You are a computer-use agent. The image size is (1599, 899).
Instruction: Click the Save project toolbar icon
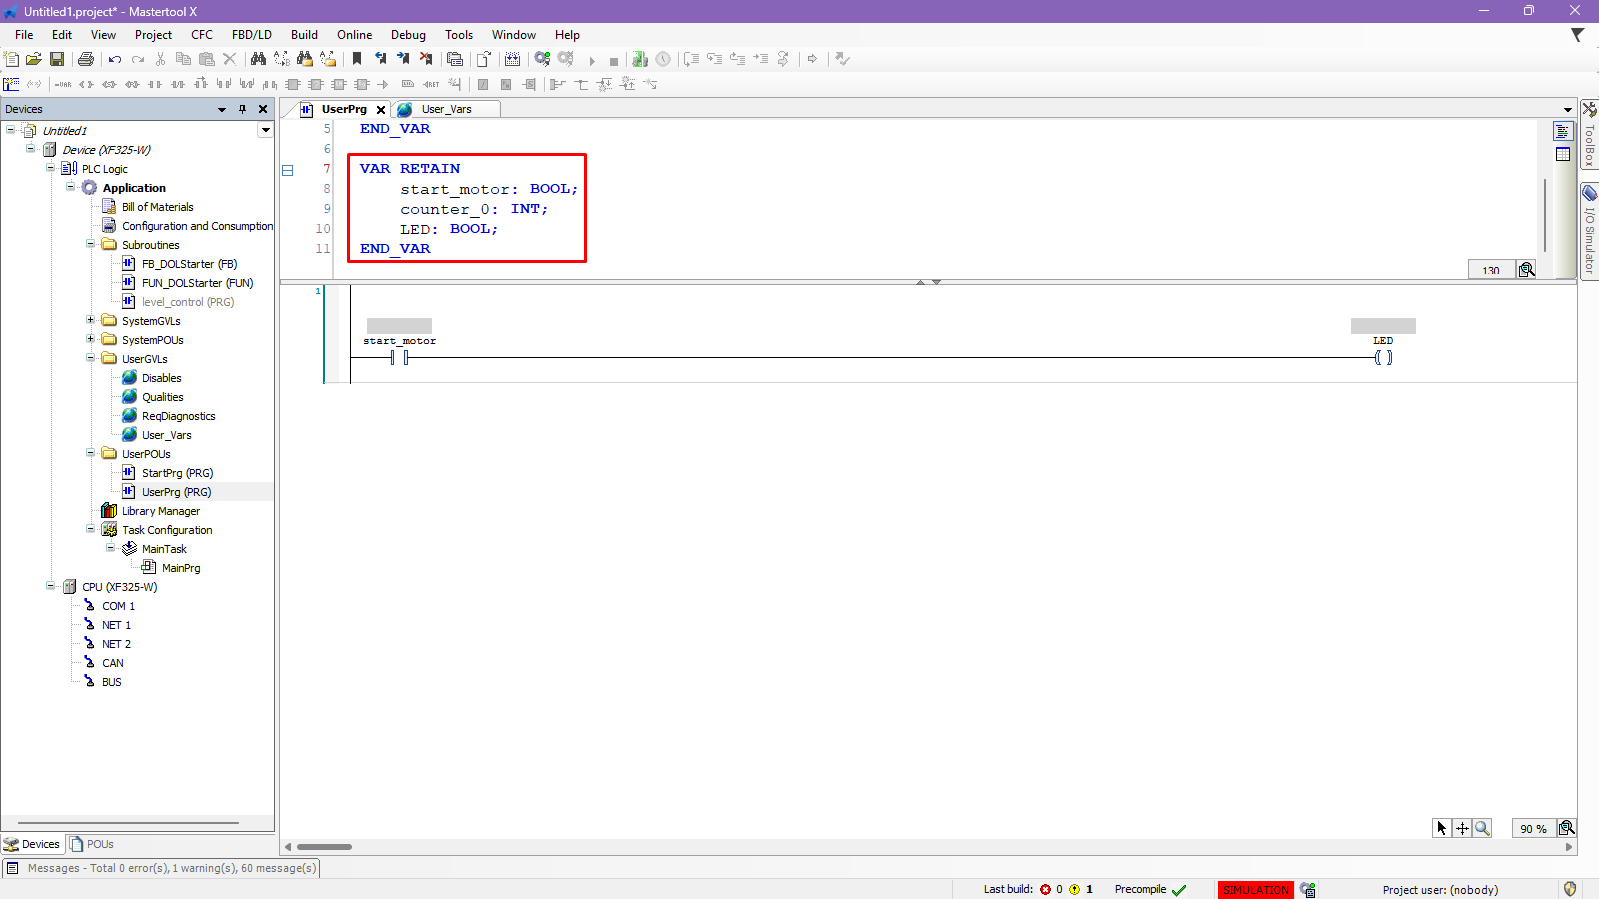57,59
